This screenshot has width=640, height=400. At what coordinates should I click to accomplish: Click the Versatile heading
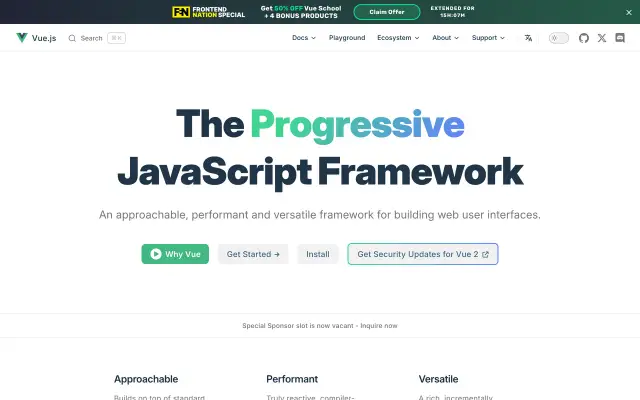(438, 379)
